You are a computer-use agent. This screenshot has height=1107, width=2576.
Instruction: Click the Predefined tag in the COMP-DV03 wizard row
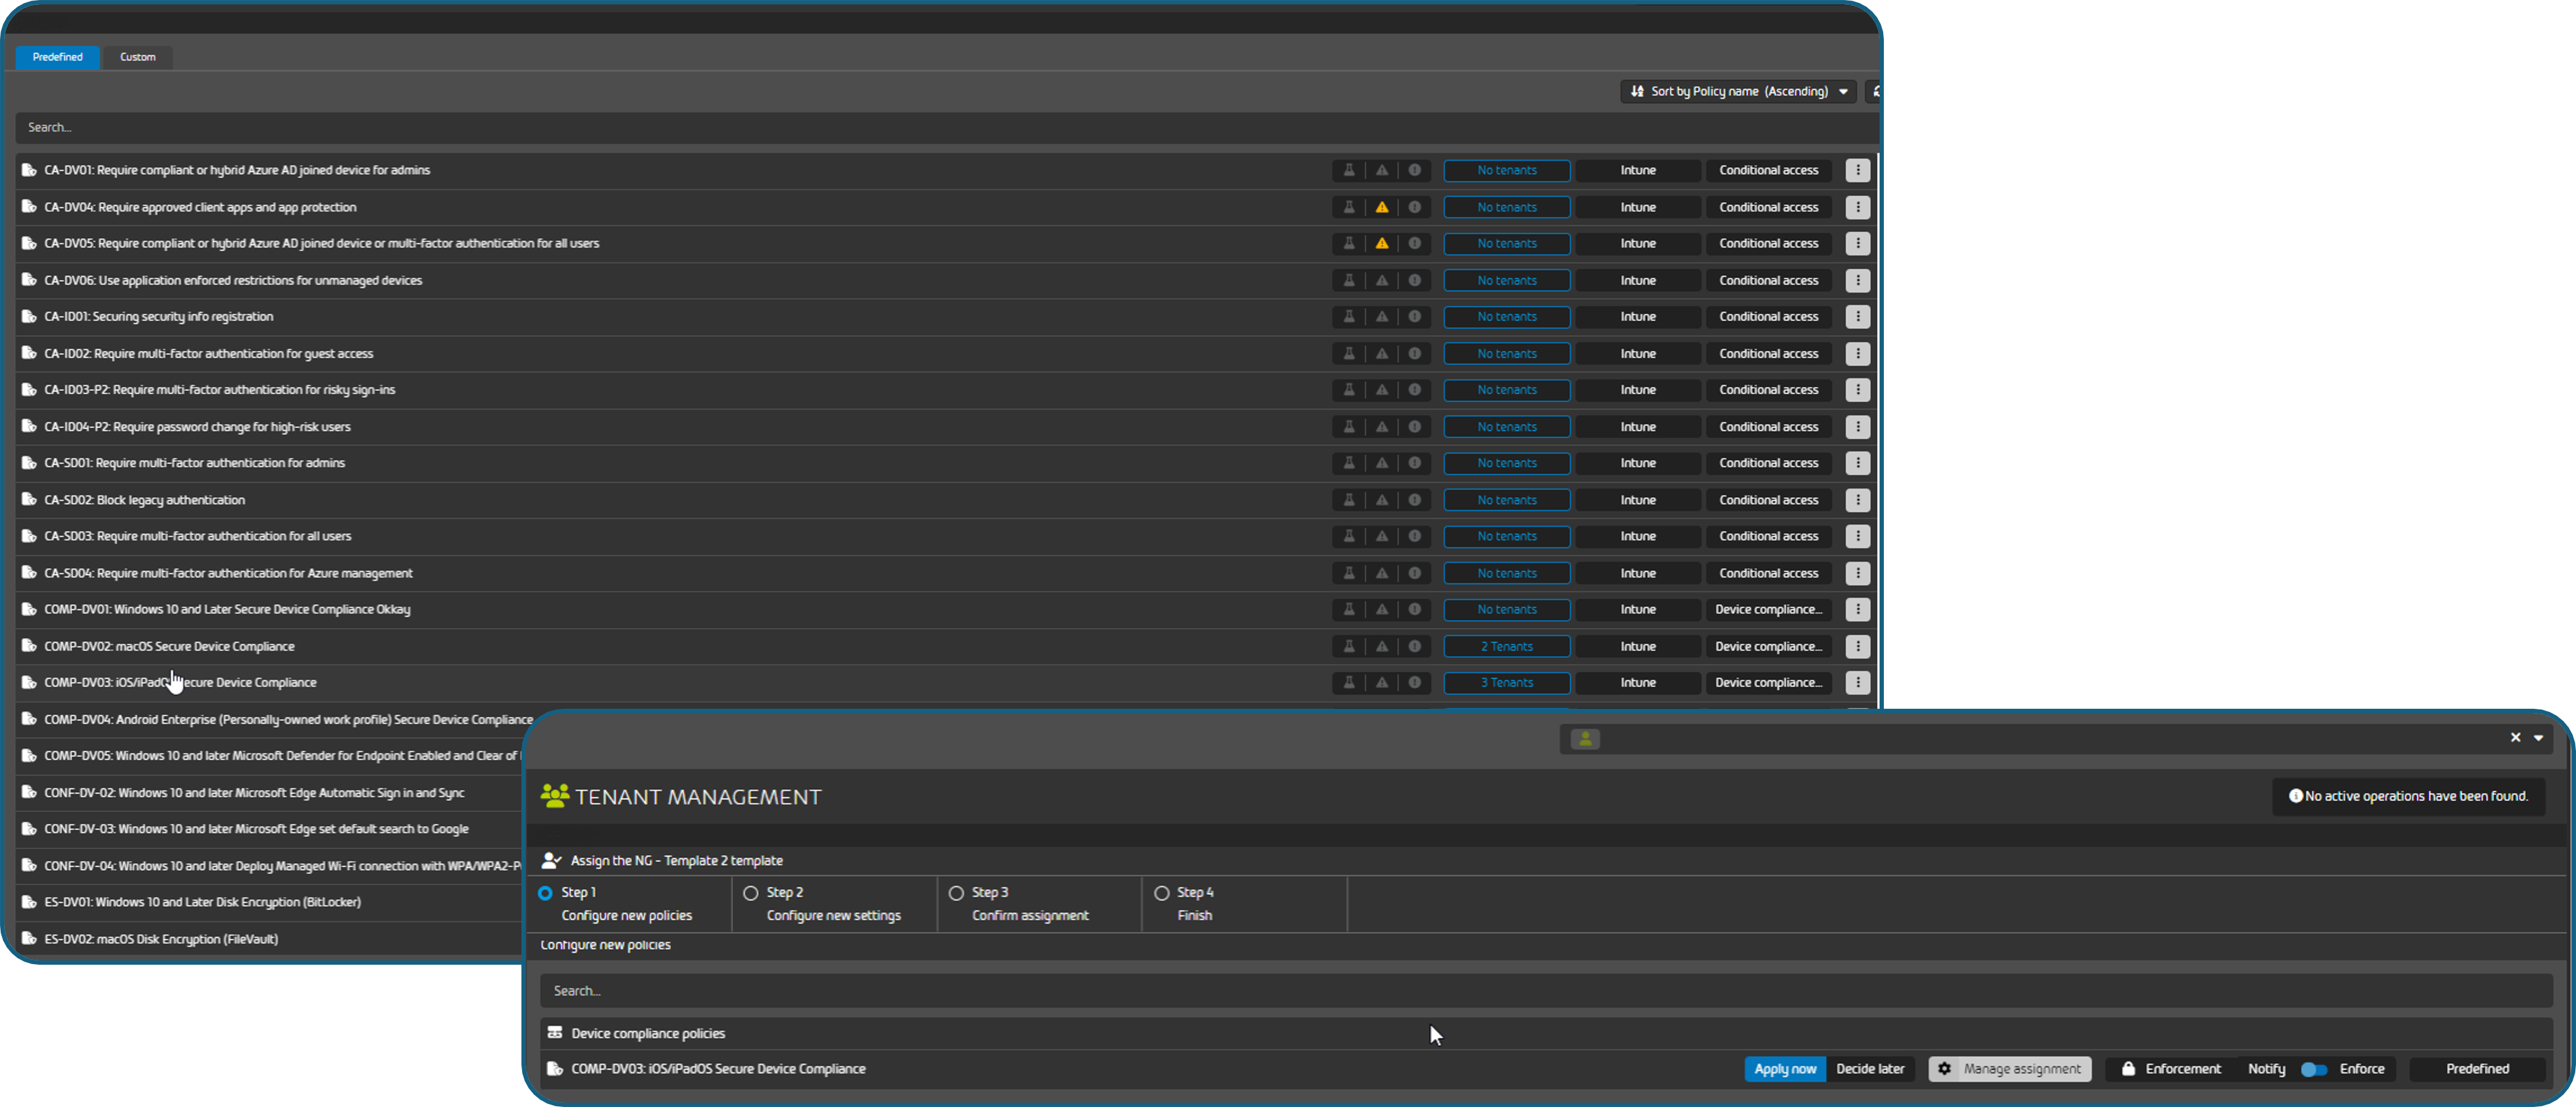point(2477,1069)
